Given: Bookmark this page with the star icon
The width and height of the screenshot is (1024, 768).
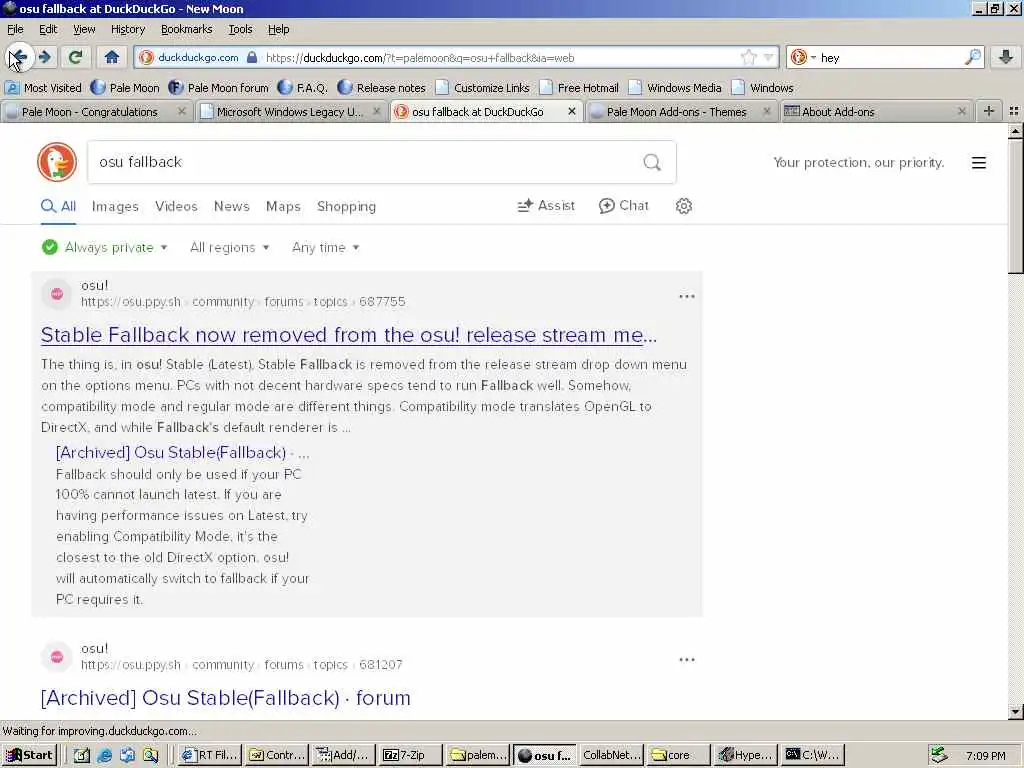Looking at the screenshot, I should [x=748, y=57].
